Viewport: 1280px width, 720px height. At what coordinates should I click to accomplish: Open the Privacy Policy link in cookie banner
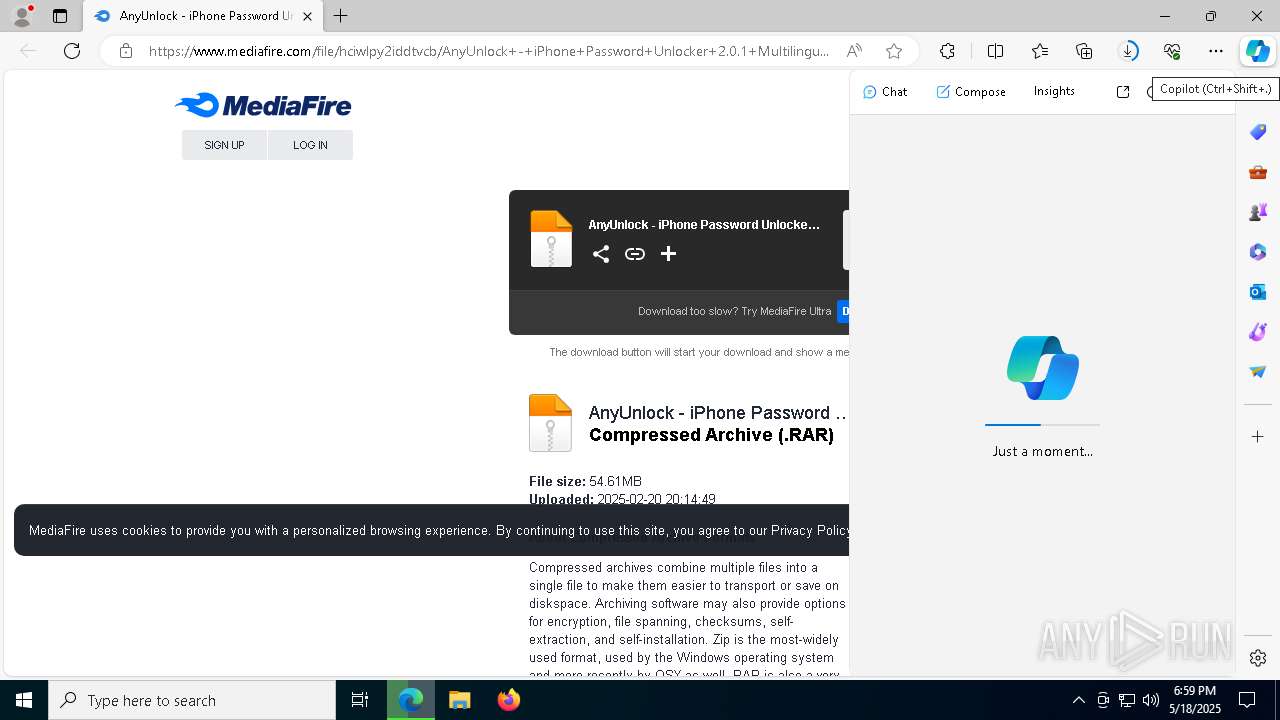pyautogui.click(x=810, y=530)
